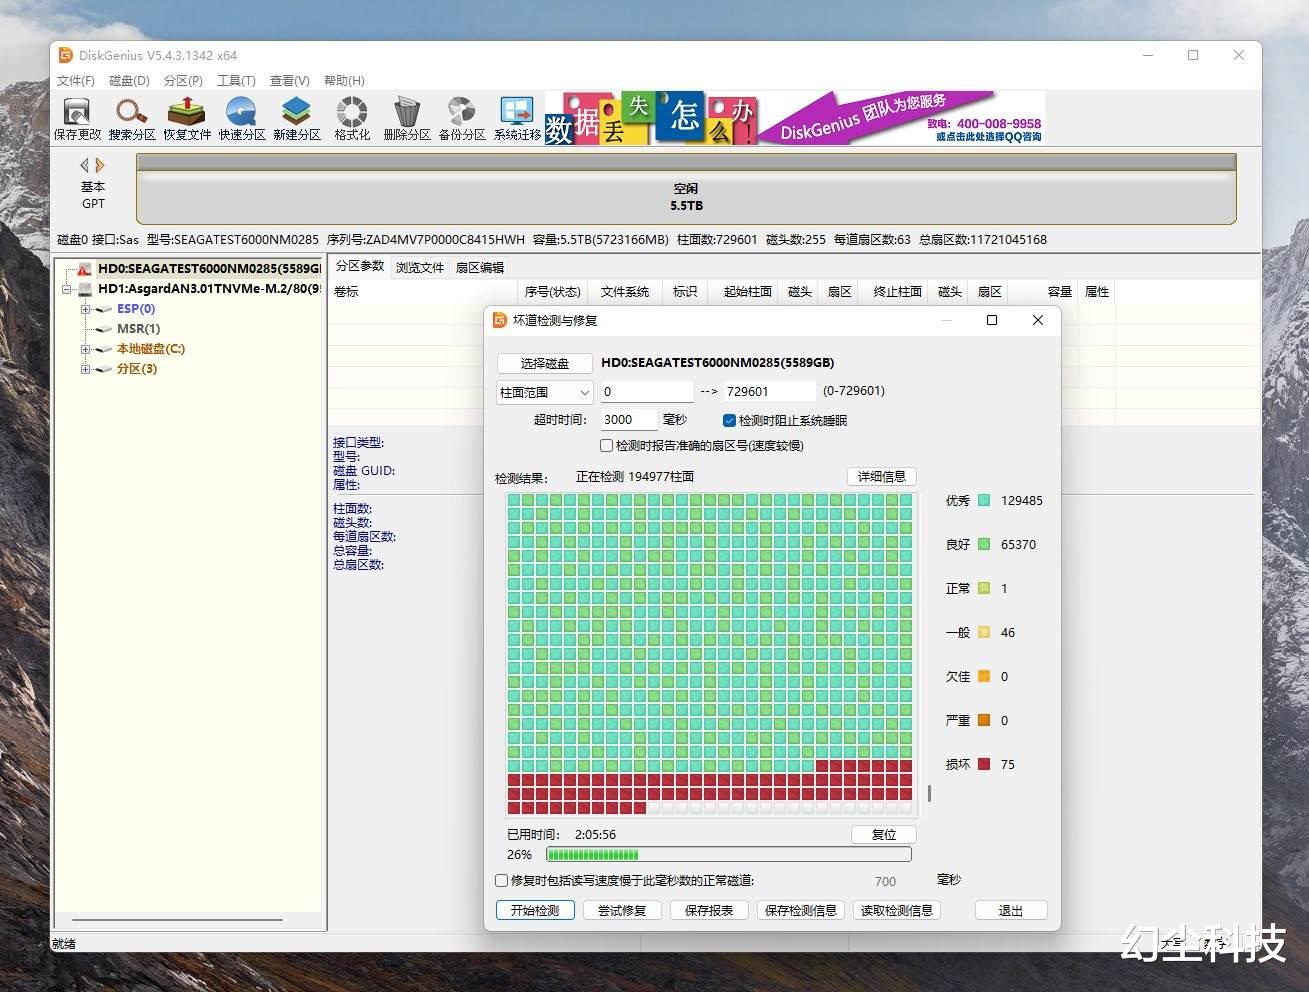1309x992 pixels.
Task: Expand the ESP(0) partition node
Action: [86, 309]
